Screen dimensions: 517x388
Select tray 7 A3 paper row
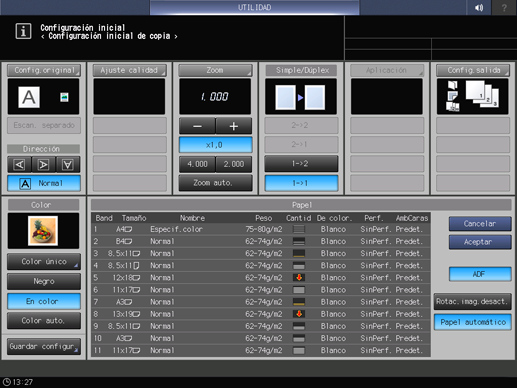(261, 302)
